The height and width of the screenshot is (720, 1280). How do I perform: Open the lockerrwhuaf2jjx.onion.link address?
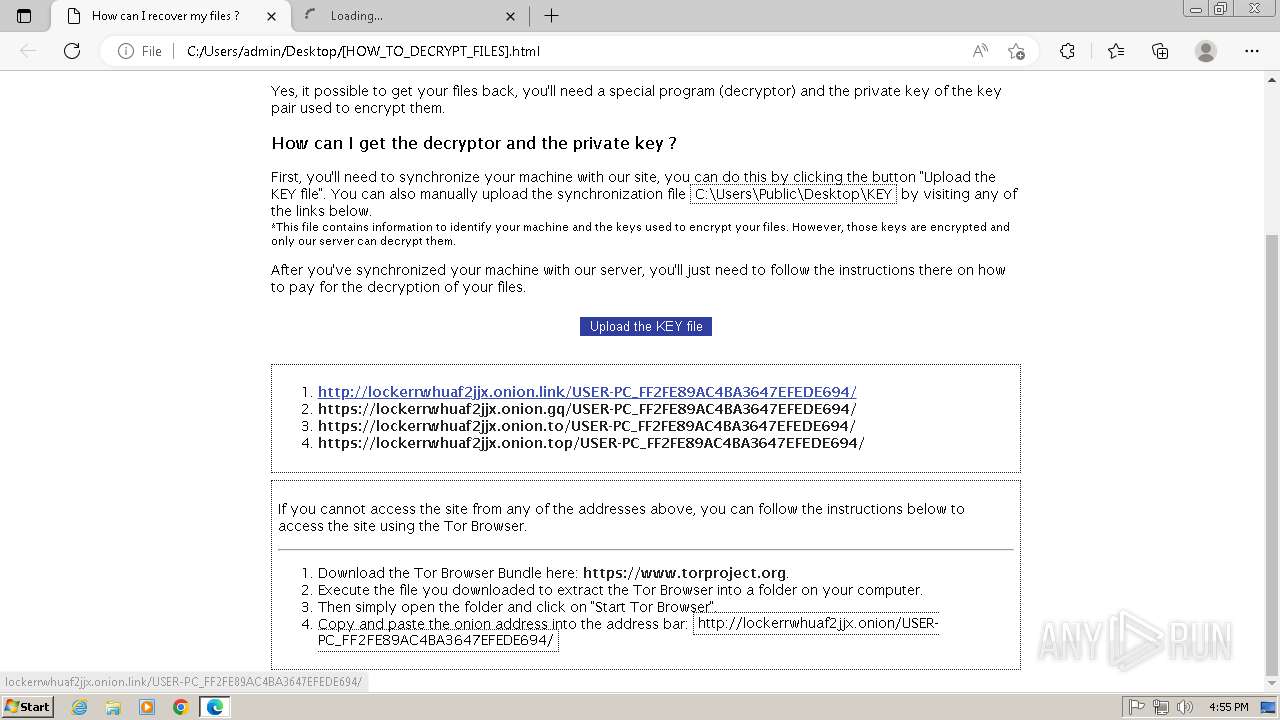pyautogui.click(x=587, y=392)
